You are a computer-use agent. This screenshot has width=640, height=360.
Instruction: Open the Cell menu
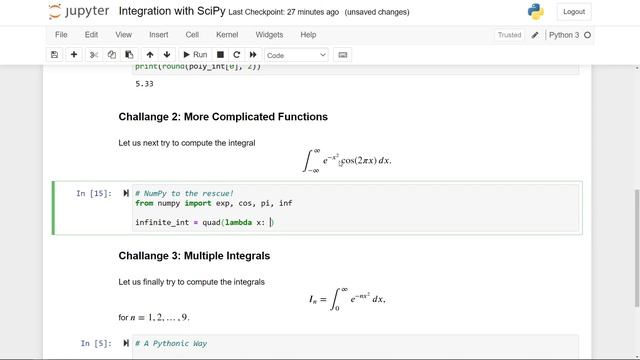coord(192,35)
